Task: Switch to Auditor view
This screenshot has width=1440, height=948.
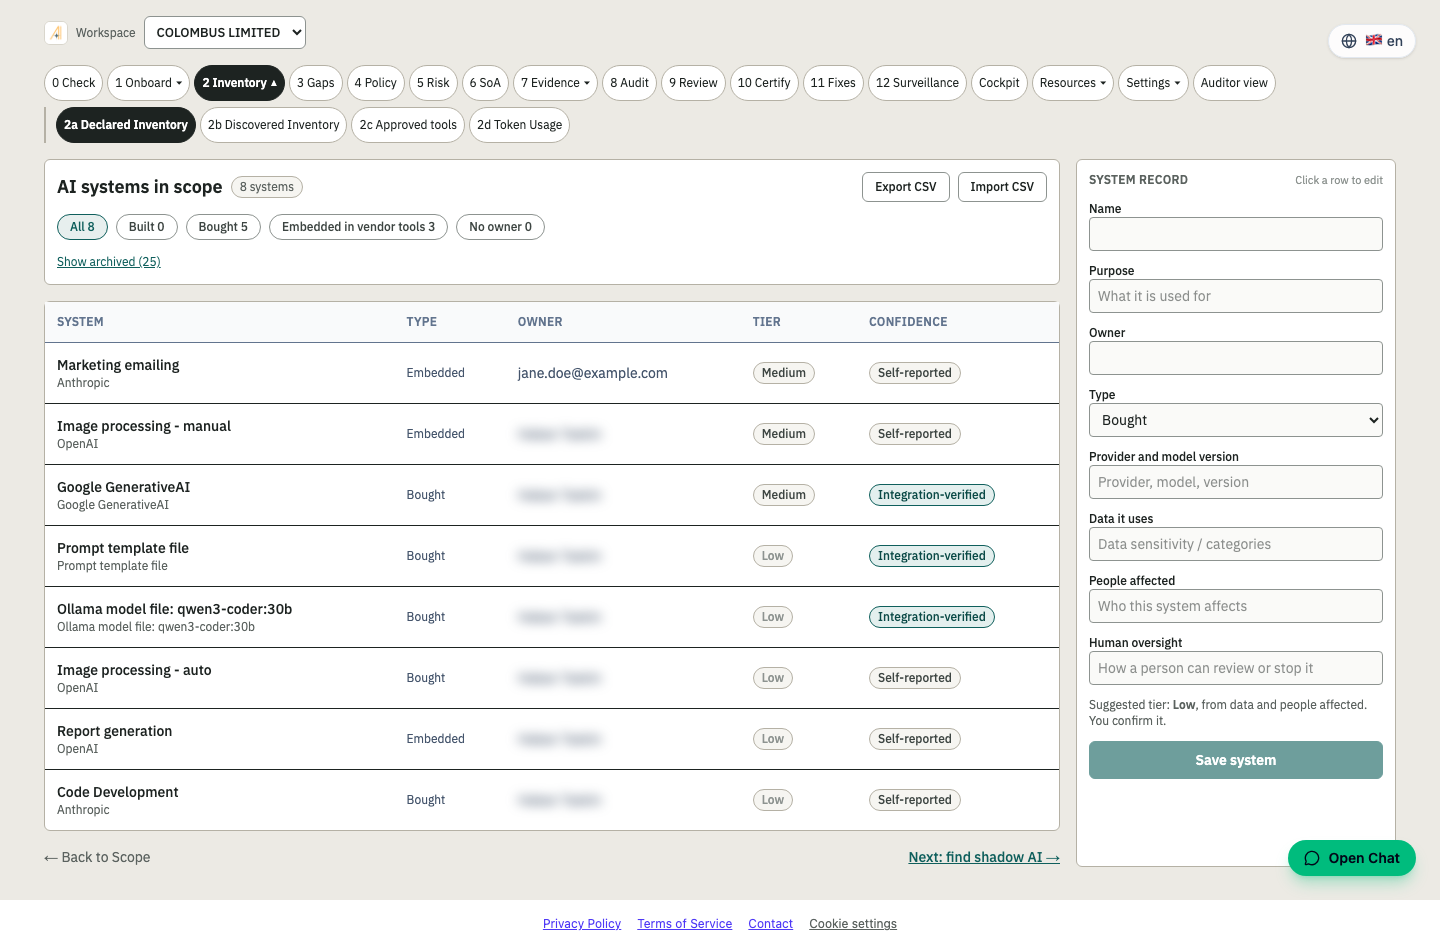Action: click(x=1234, y=83)
